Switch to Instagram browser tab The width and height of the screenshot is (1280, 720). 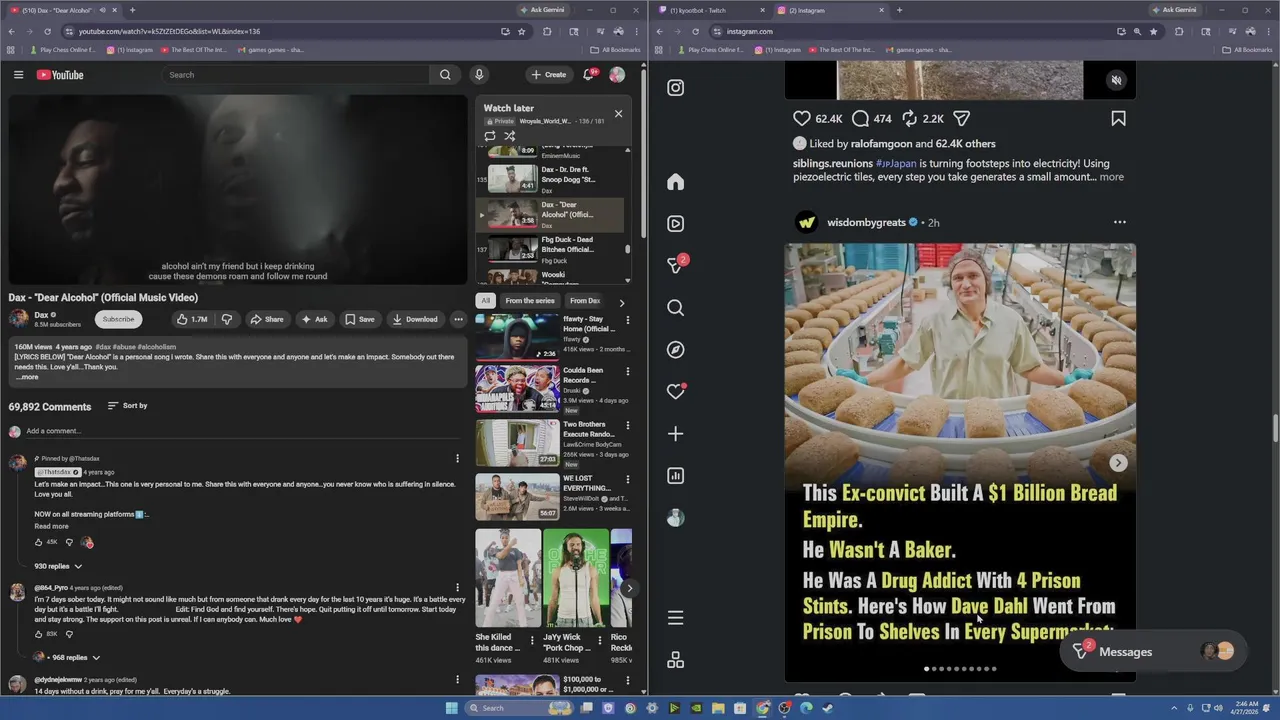pos(830,10)
